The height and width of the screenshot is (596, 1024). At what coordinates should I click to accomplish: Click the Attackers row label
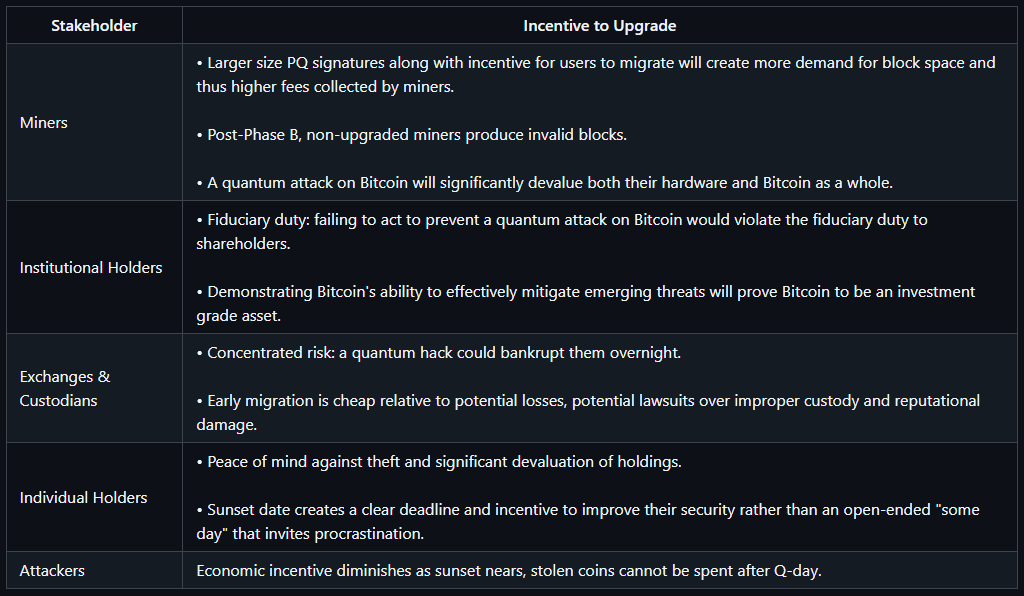point(52,570)
